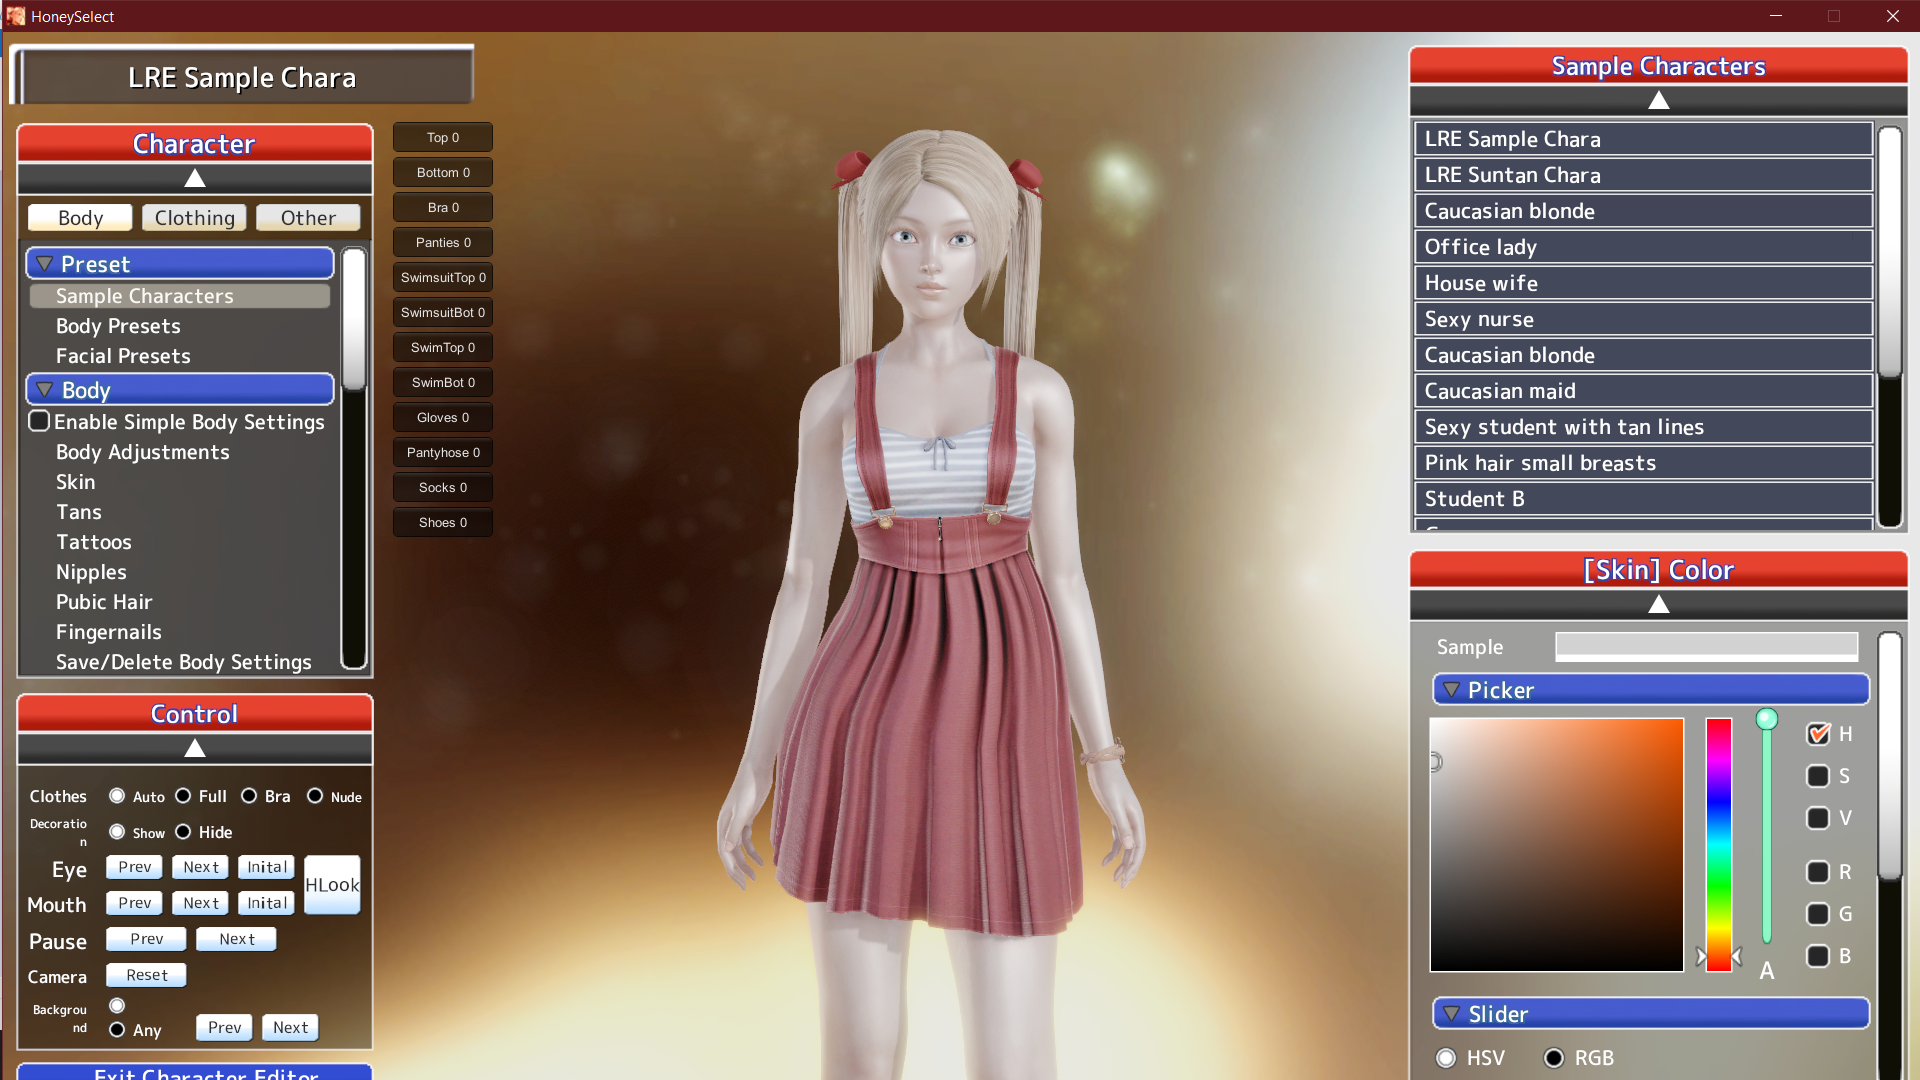Enable Simple Body Settings checkbox
Image resolution: width=1920 pixels, height=1080 pixels.
[x=39, y=421]
